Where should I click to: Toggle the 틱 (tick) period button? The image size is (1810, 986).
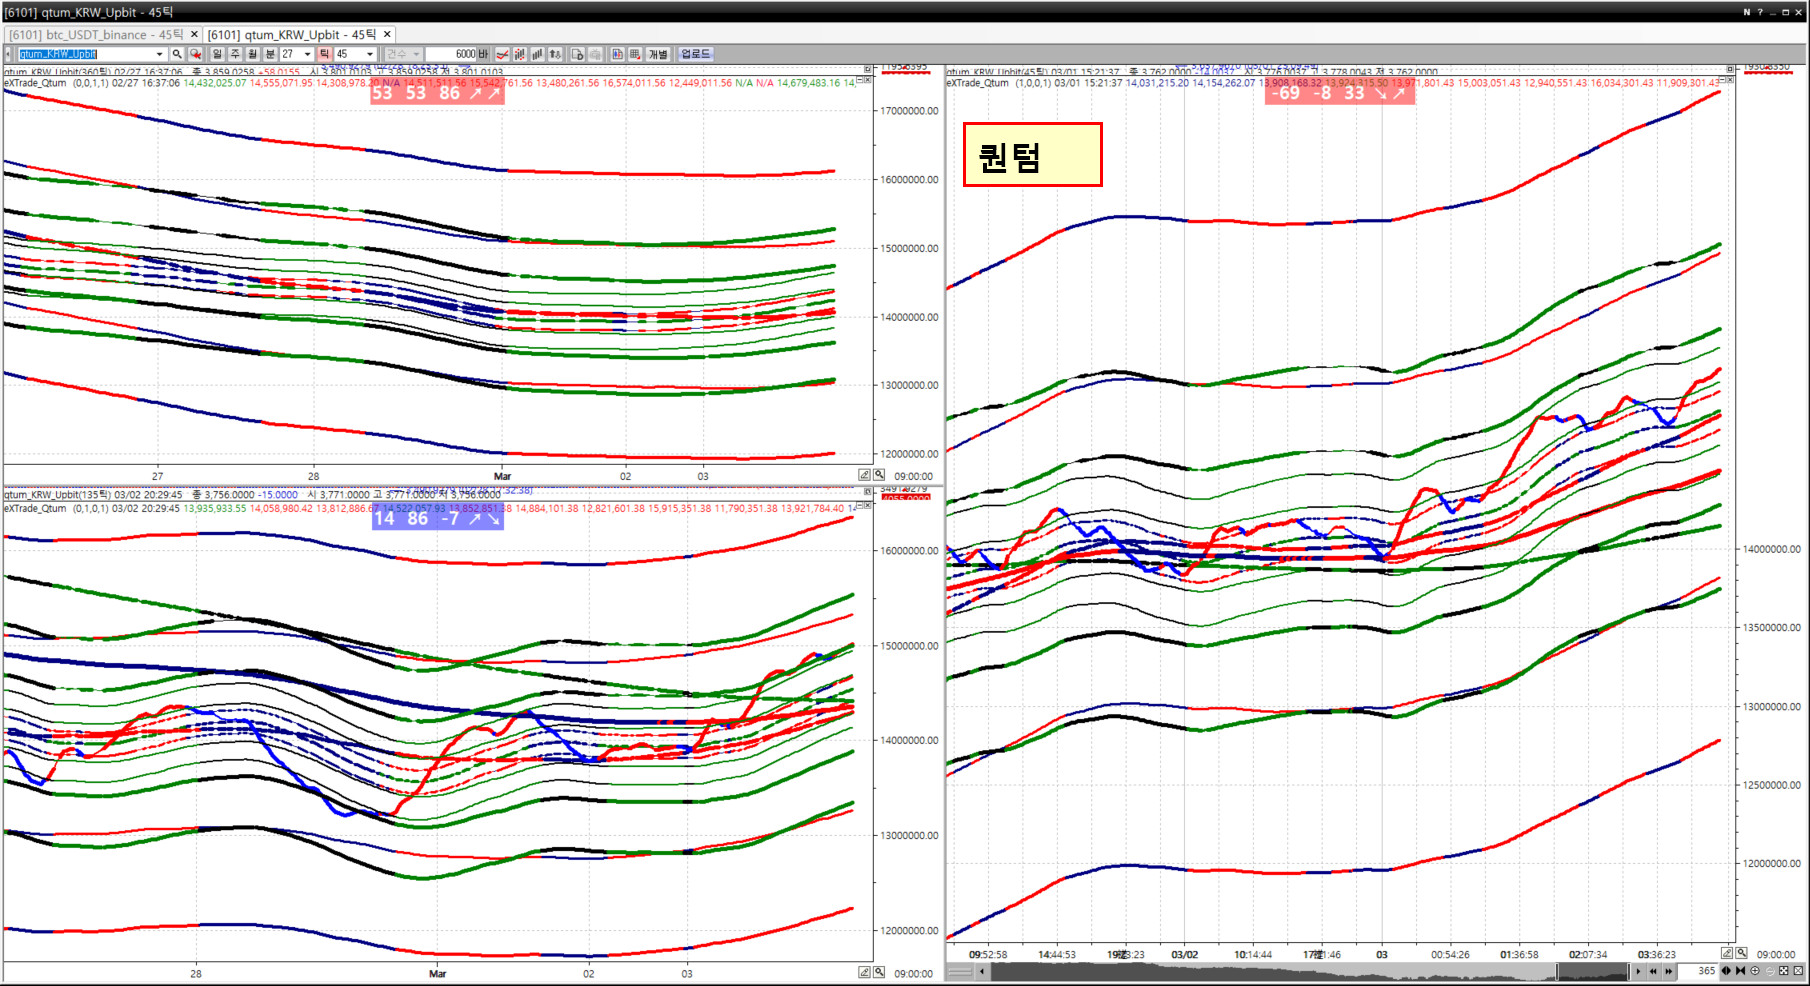tap(324, 54)
